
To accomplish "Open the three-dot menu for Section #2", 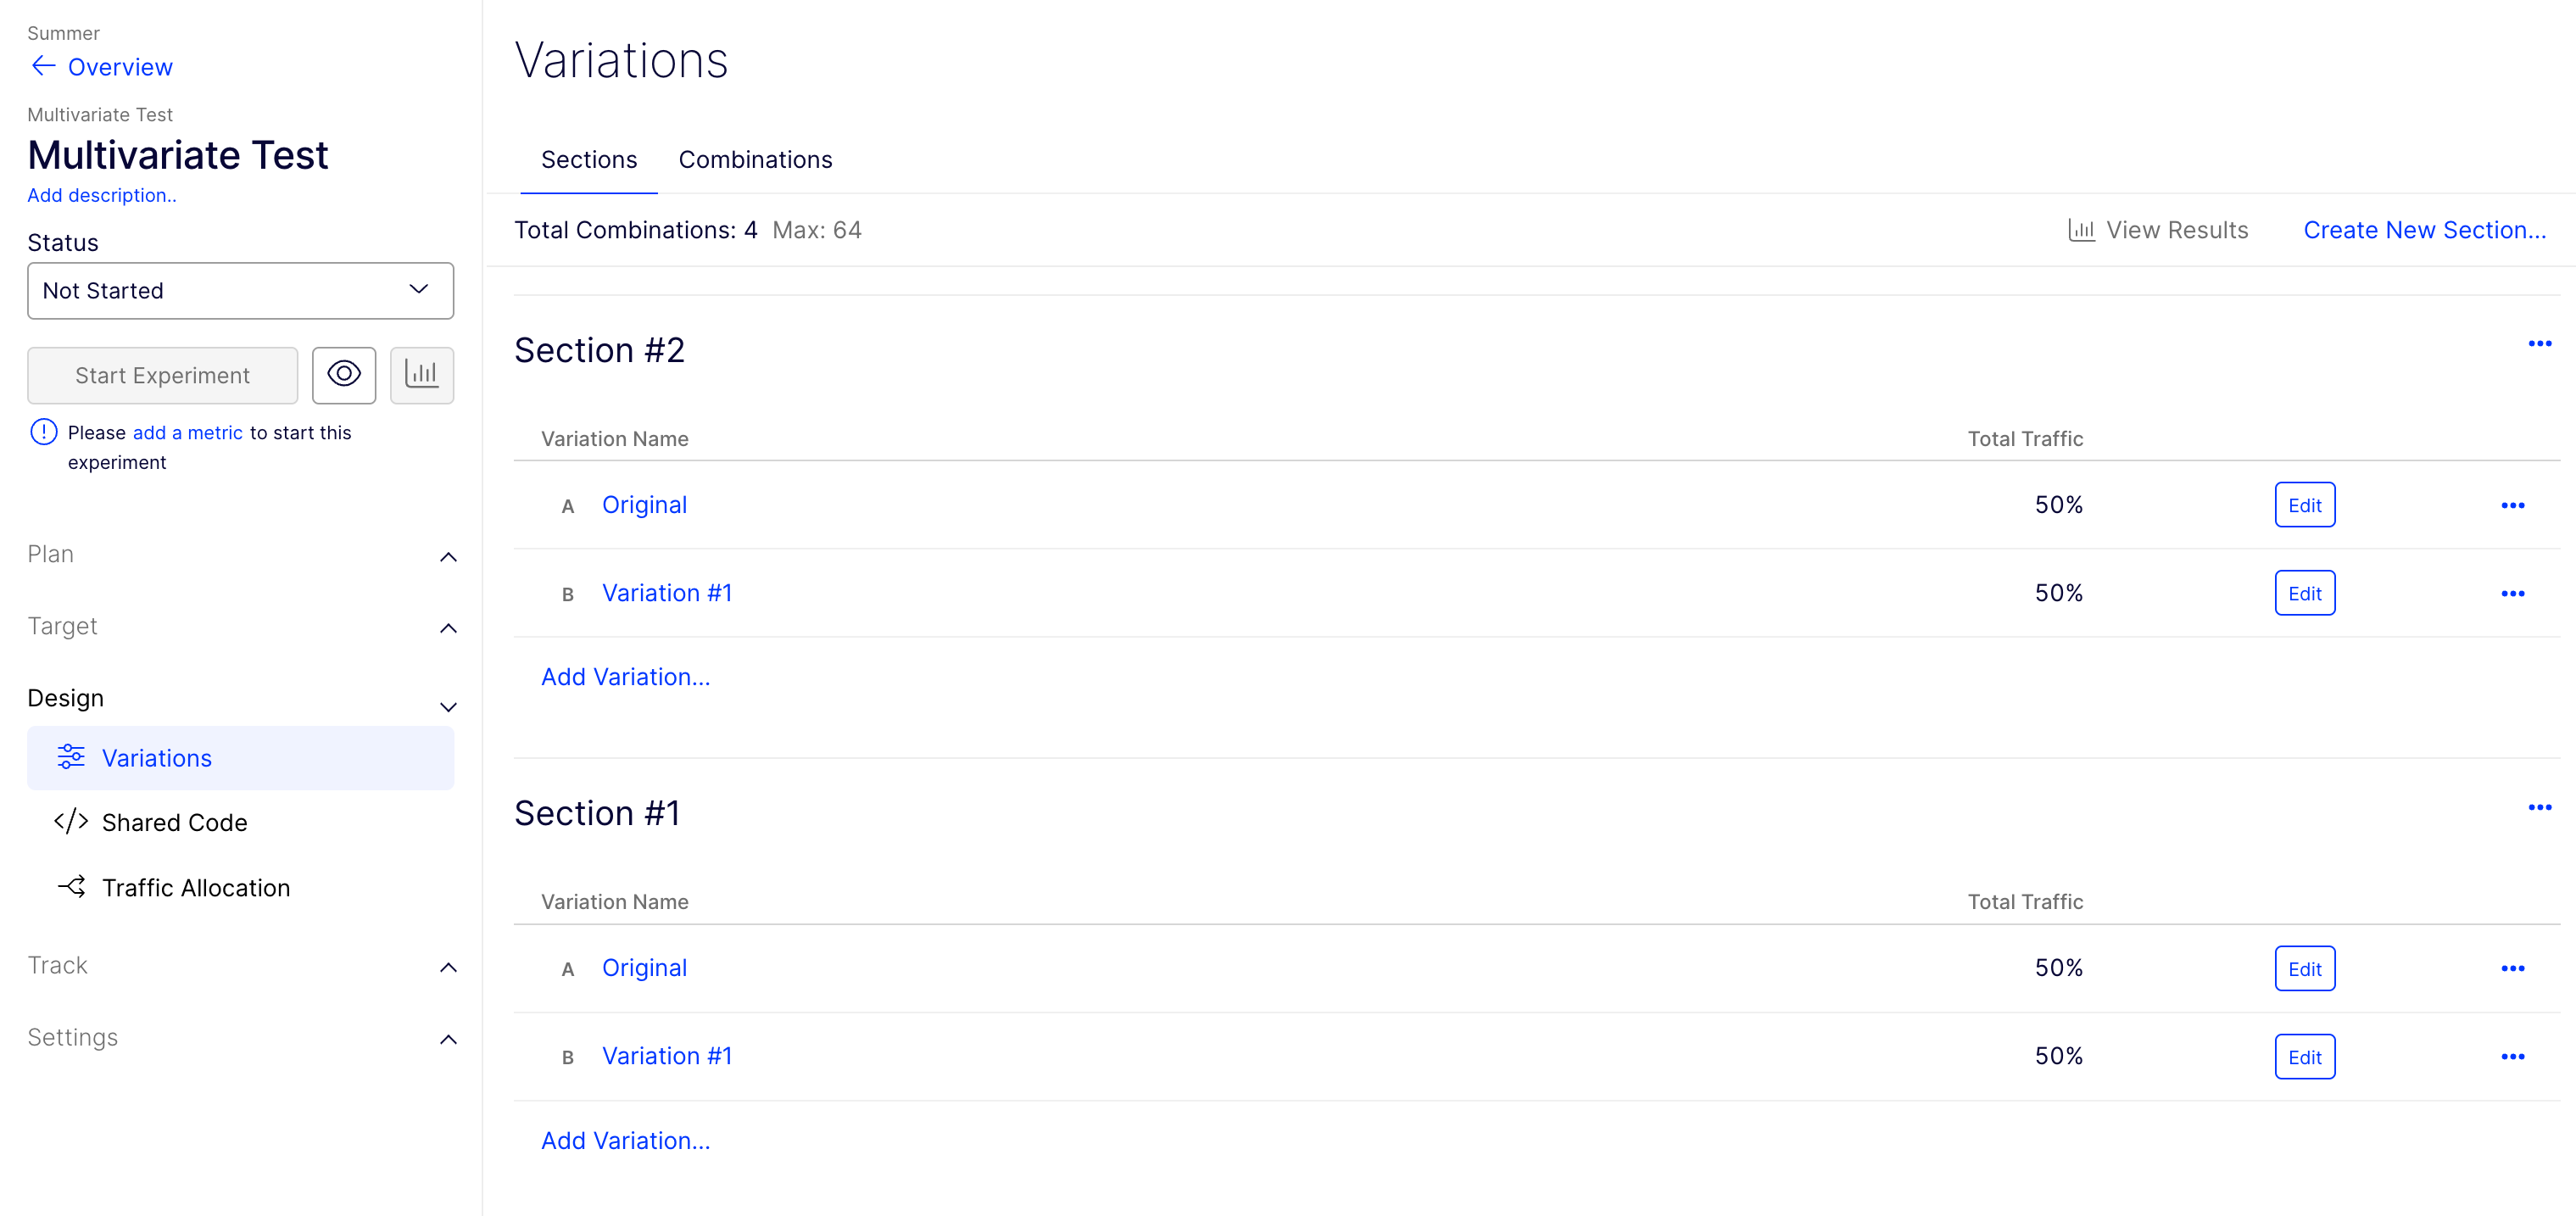I will tap(2539, 343).
